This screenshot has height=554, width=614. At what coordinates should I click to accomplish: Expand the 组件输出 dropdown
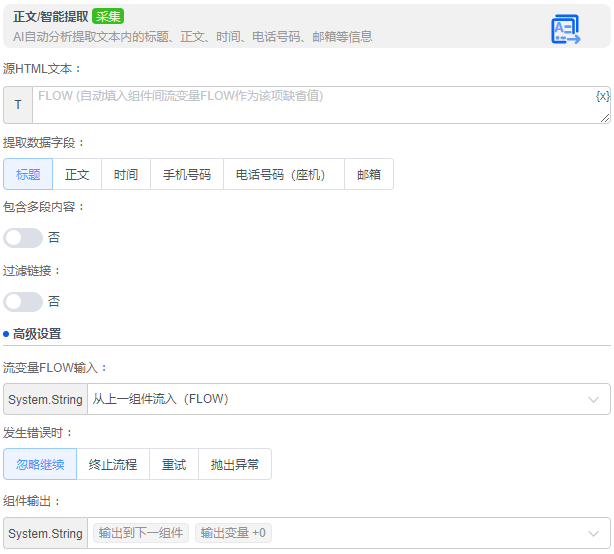(348, 533)
